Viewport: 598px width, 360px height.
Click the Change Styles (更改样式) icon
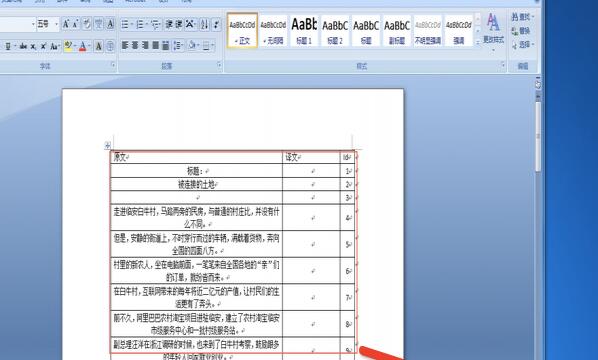(493, 30)
